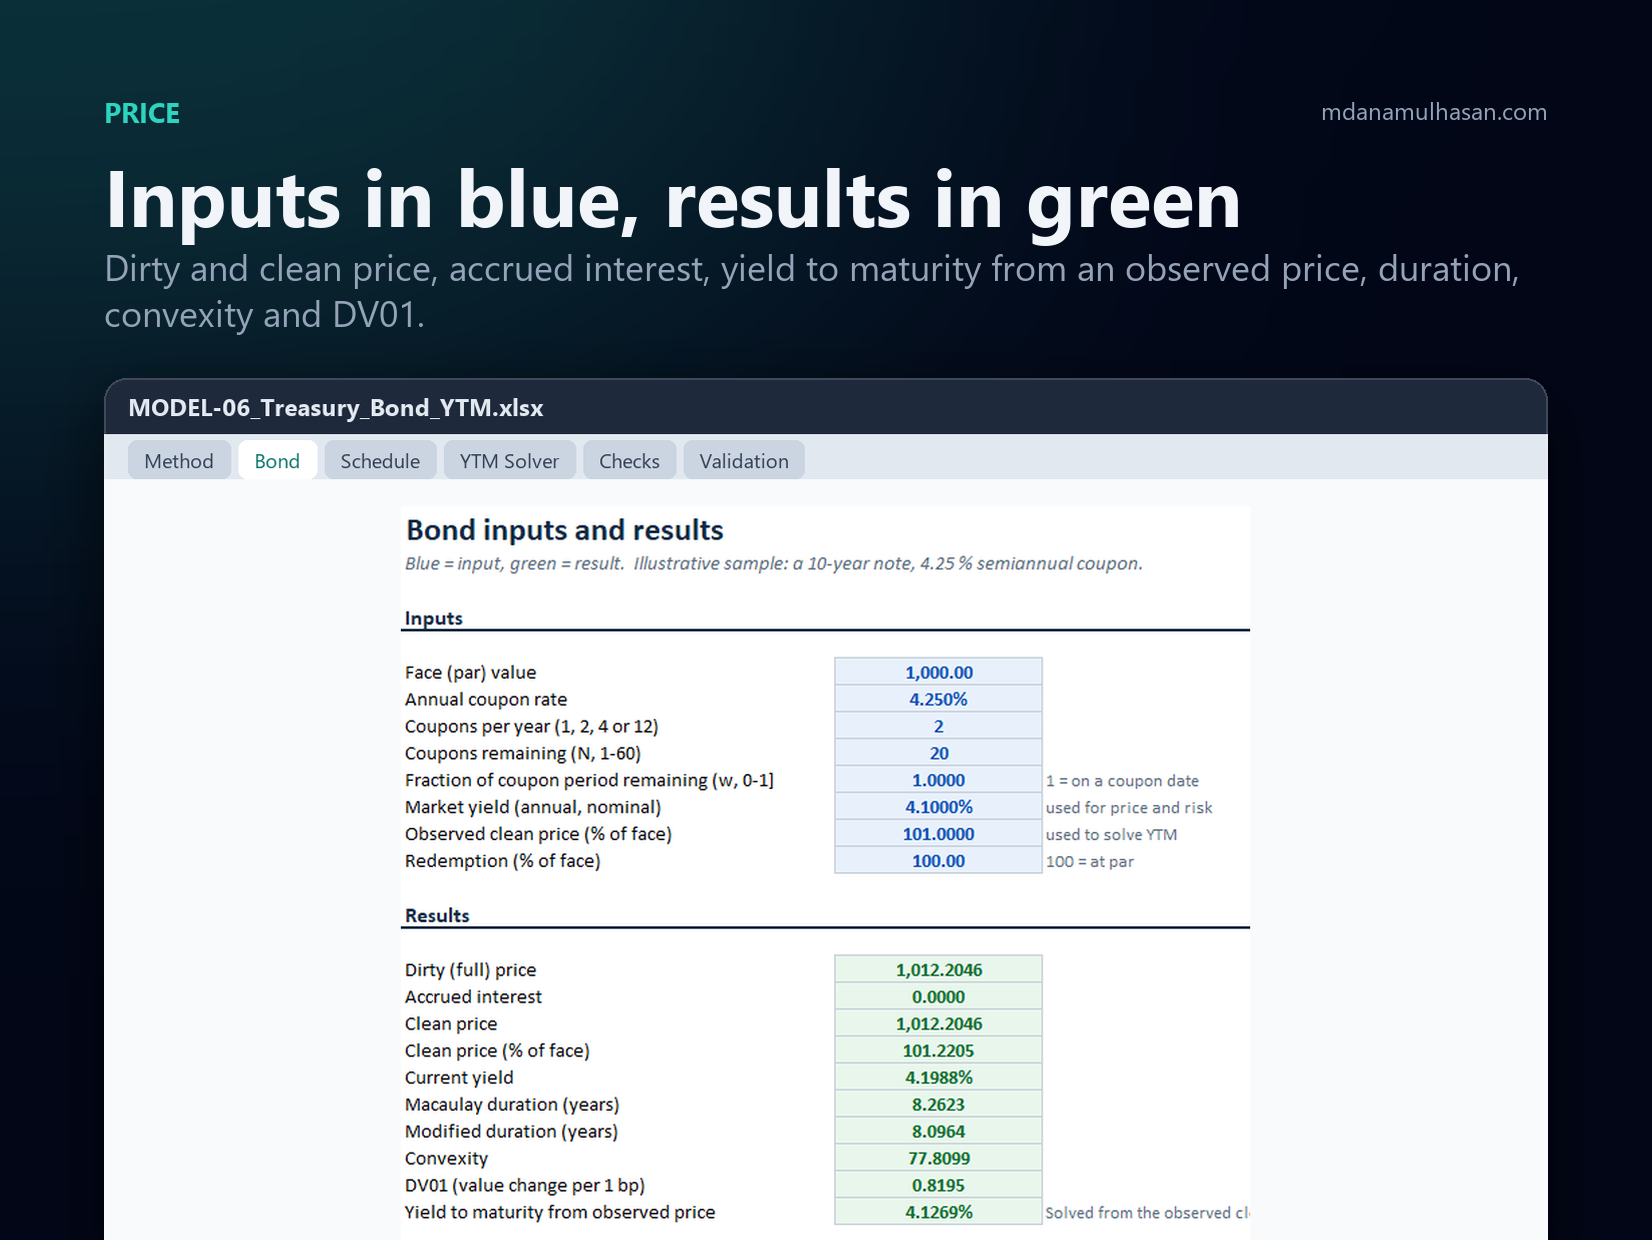Click the Redemption input cell 100.00
The height and width of the screenshot is (1240, 1652).
coord(938,861)
